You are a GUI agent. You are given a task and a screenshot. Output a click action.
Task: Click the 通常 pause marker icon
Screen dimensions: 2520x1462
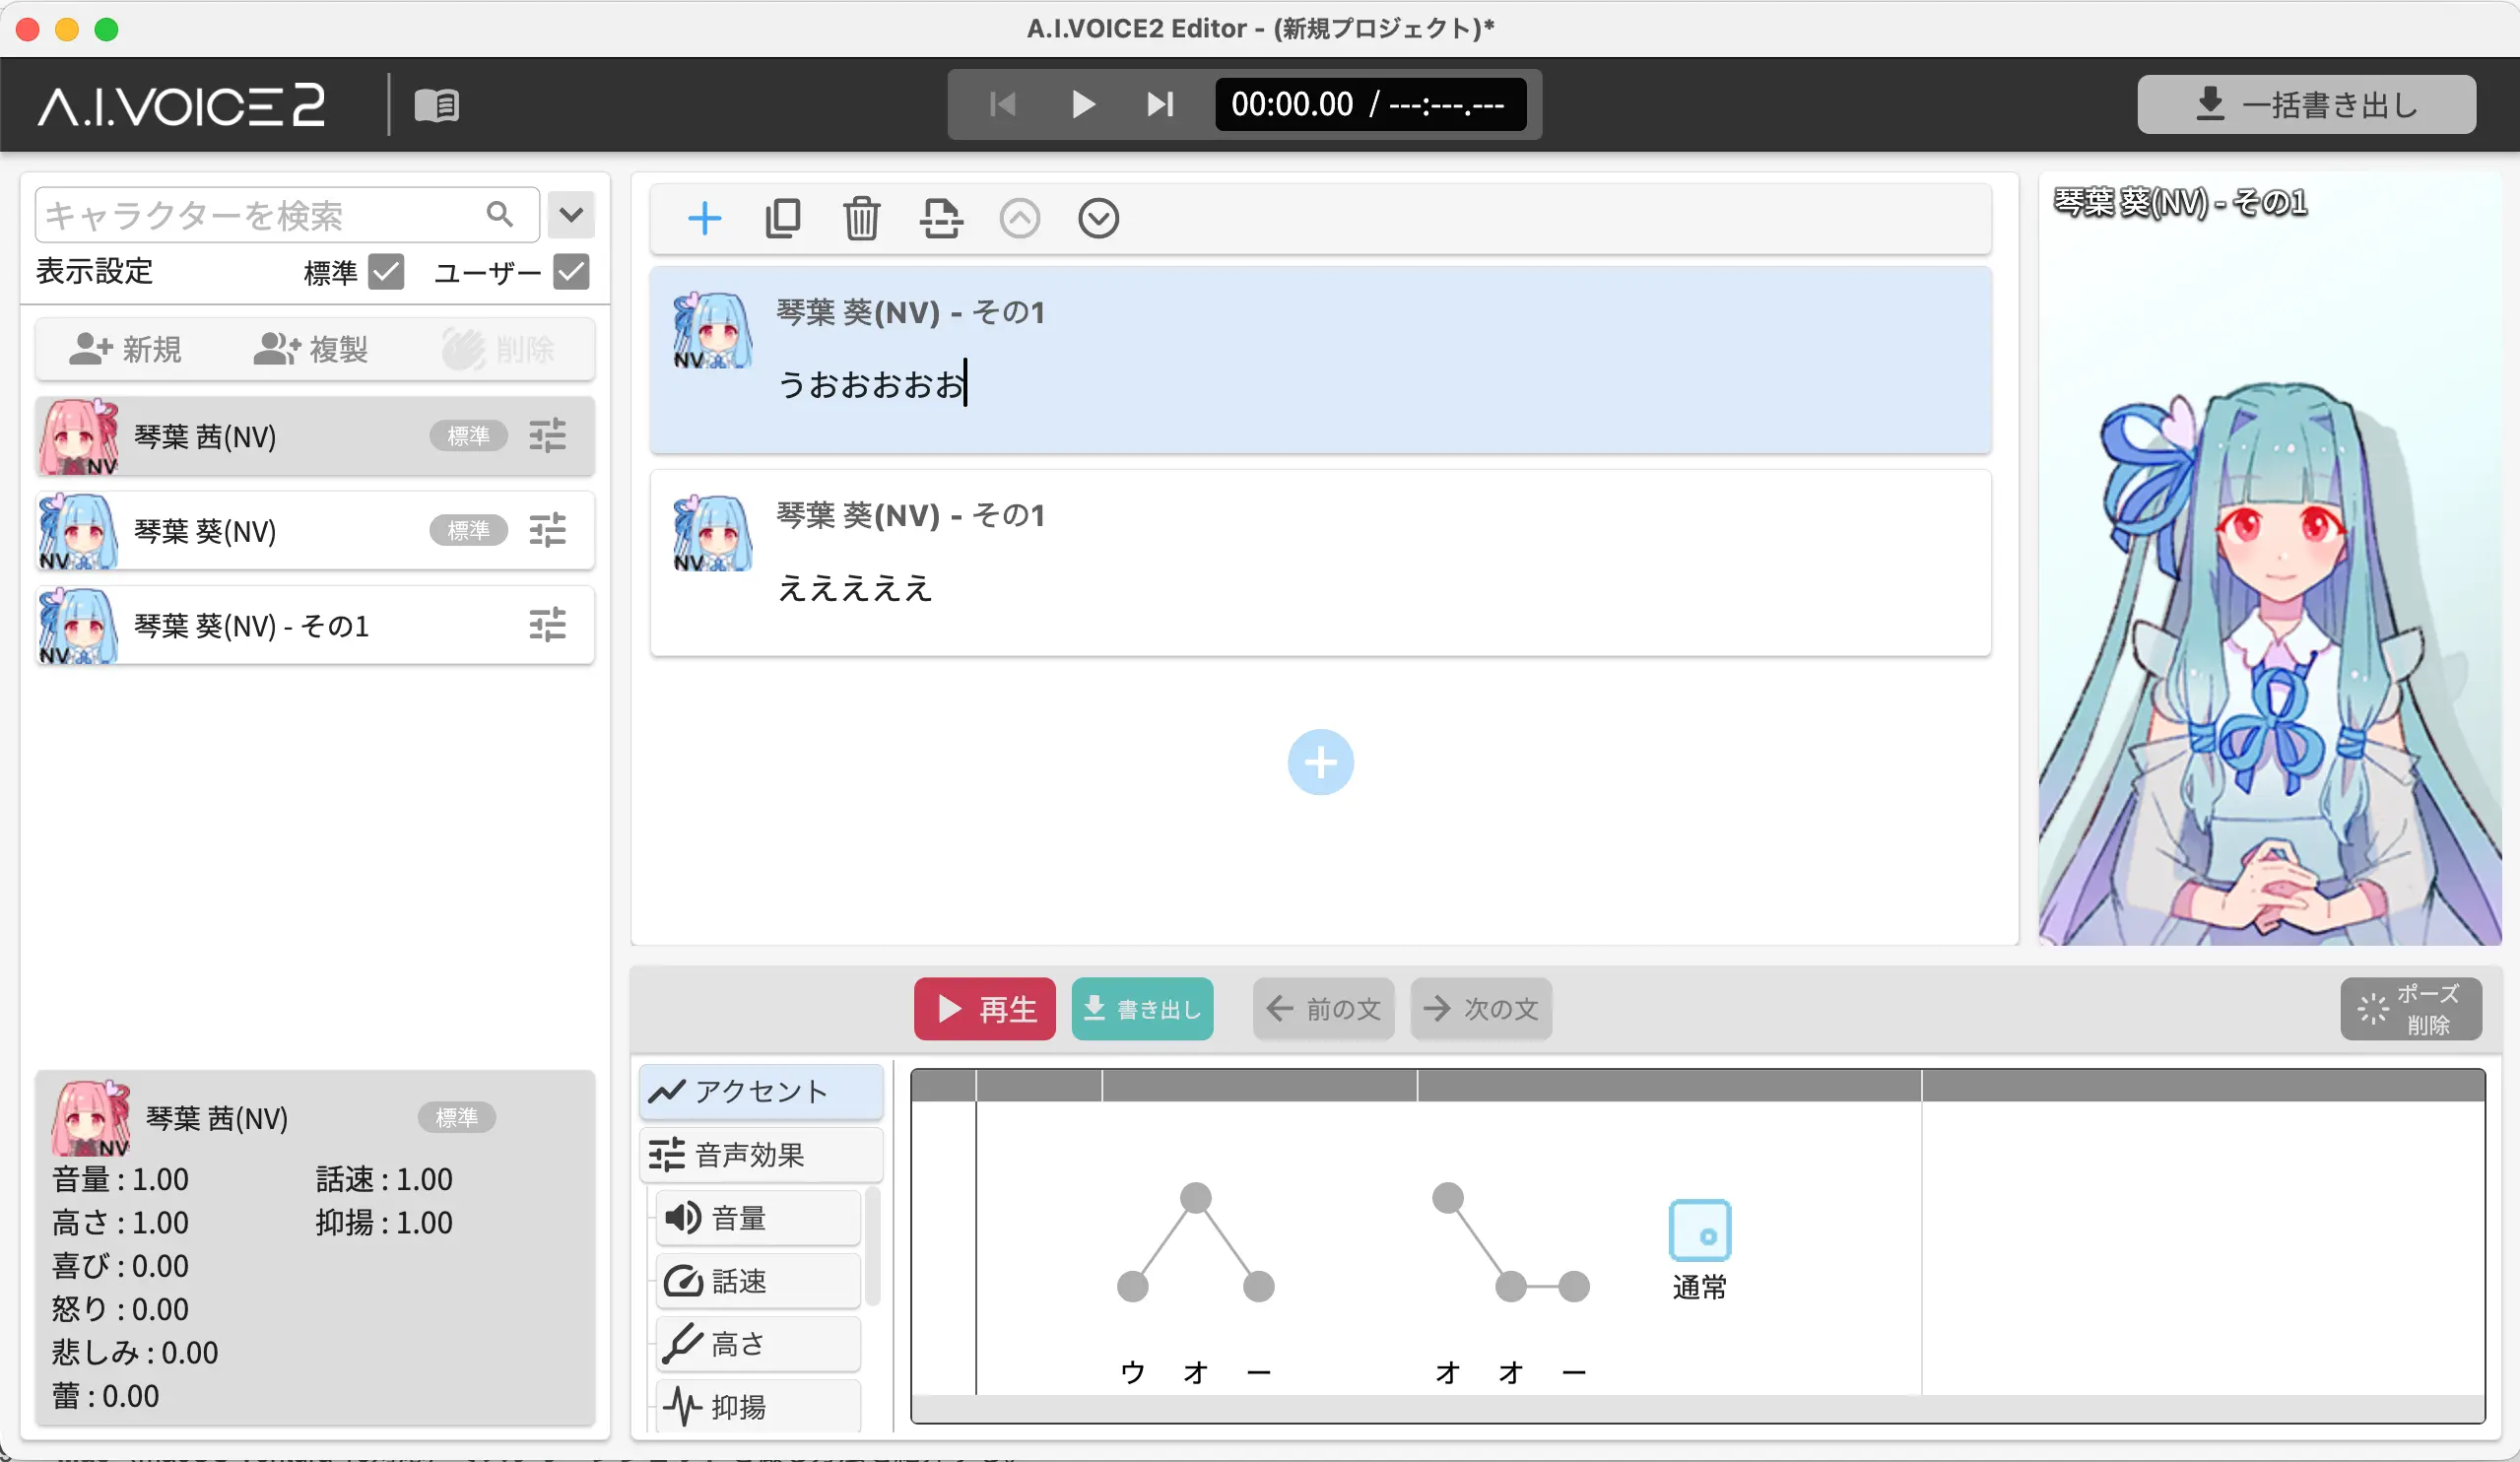click(1699, 1230)
